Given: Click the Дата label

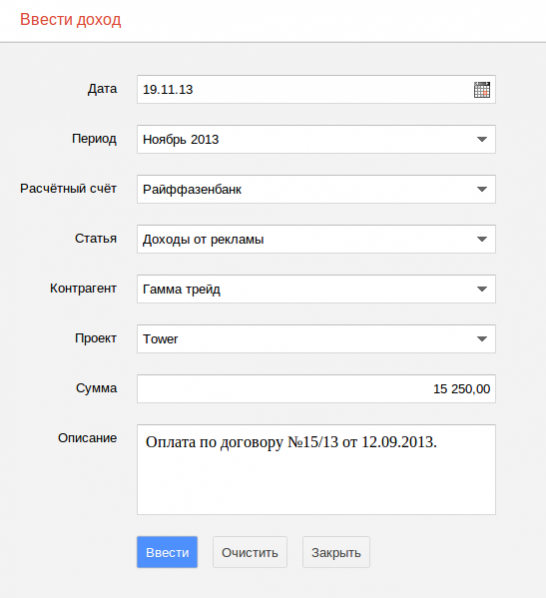Looking at the screenshot, I should tap(102, 89).
